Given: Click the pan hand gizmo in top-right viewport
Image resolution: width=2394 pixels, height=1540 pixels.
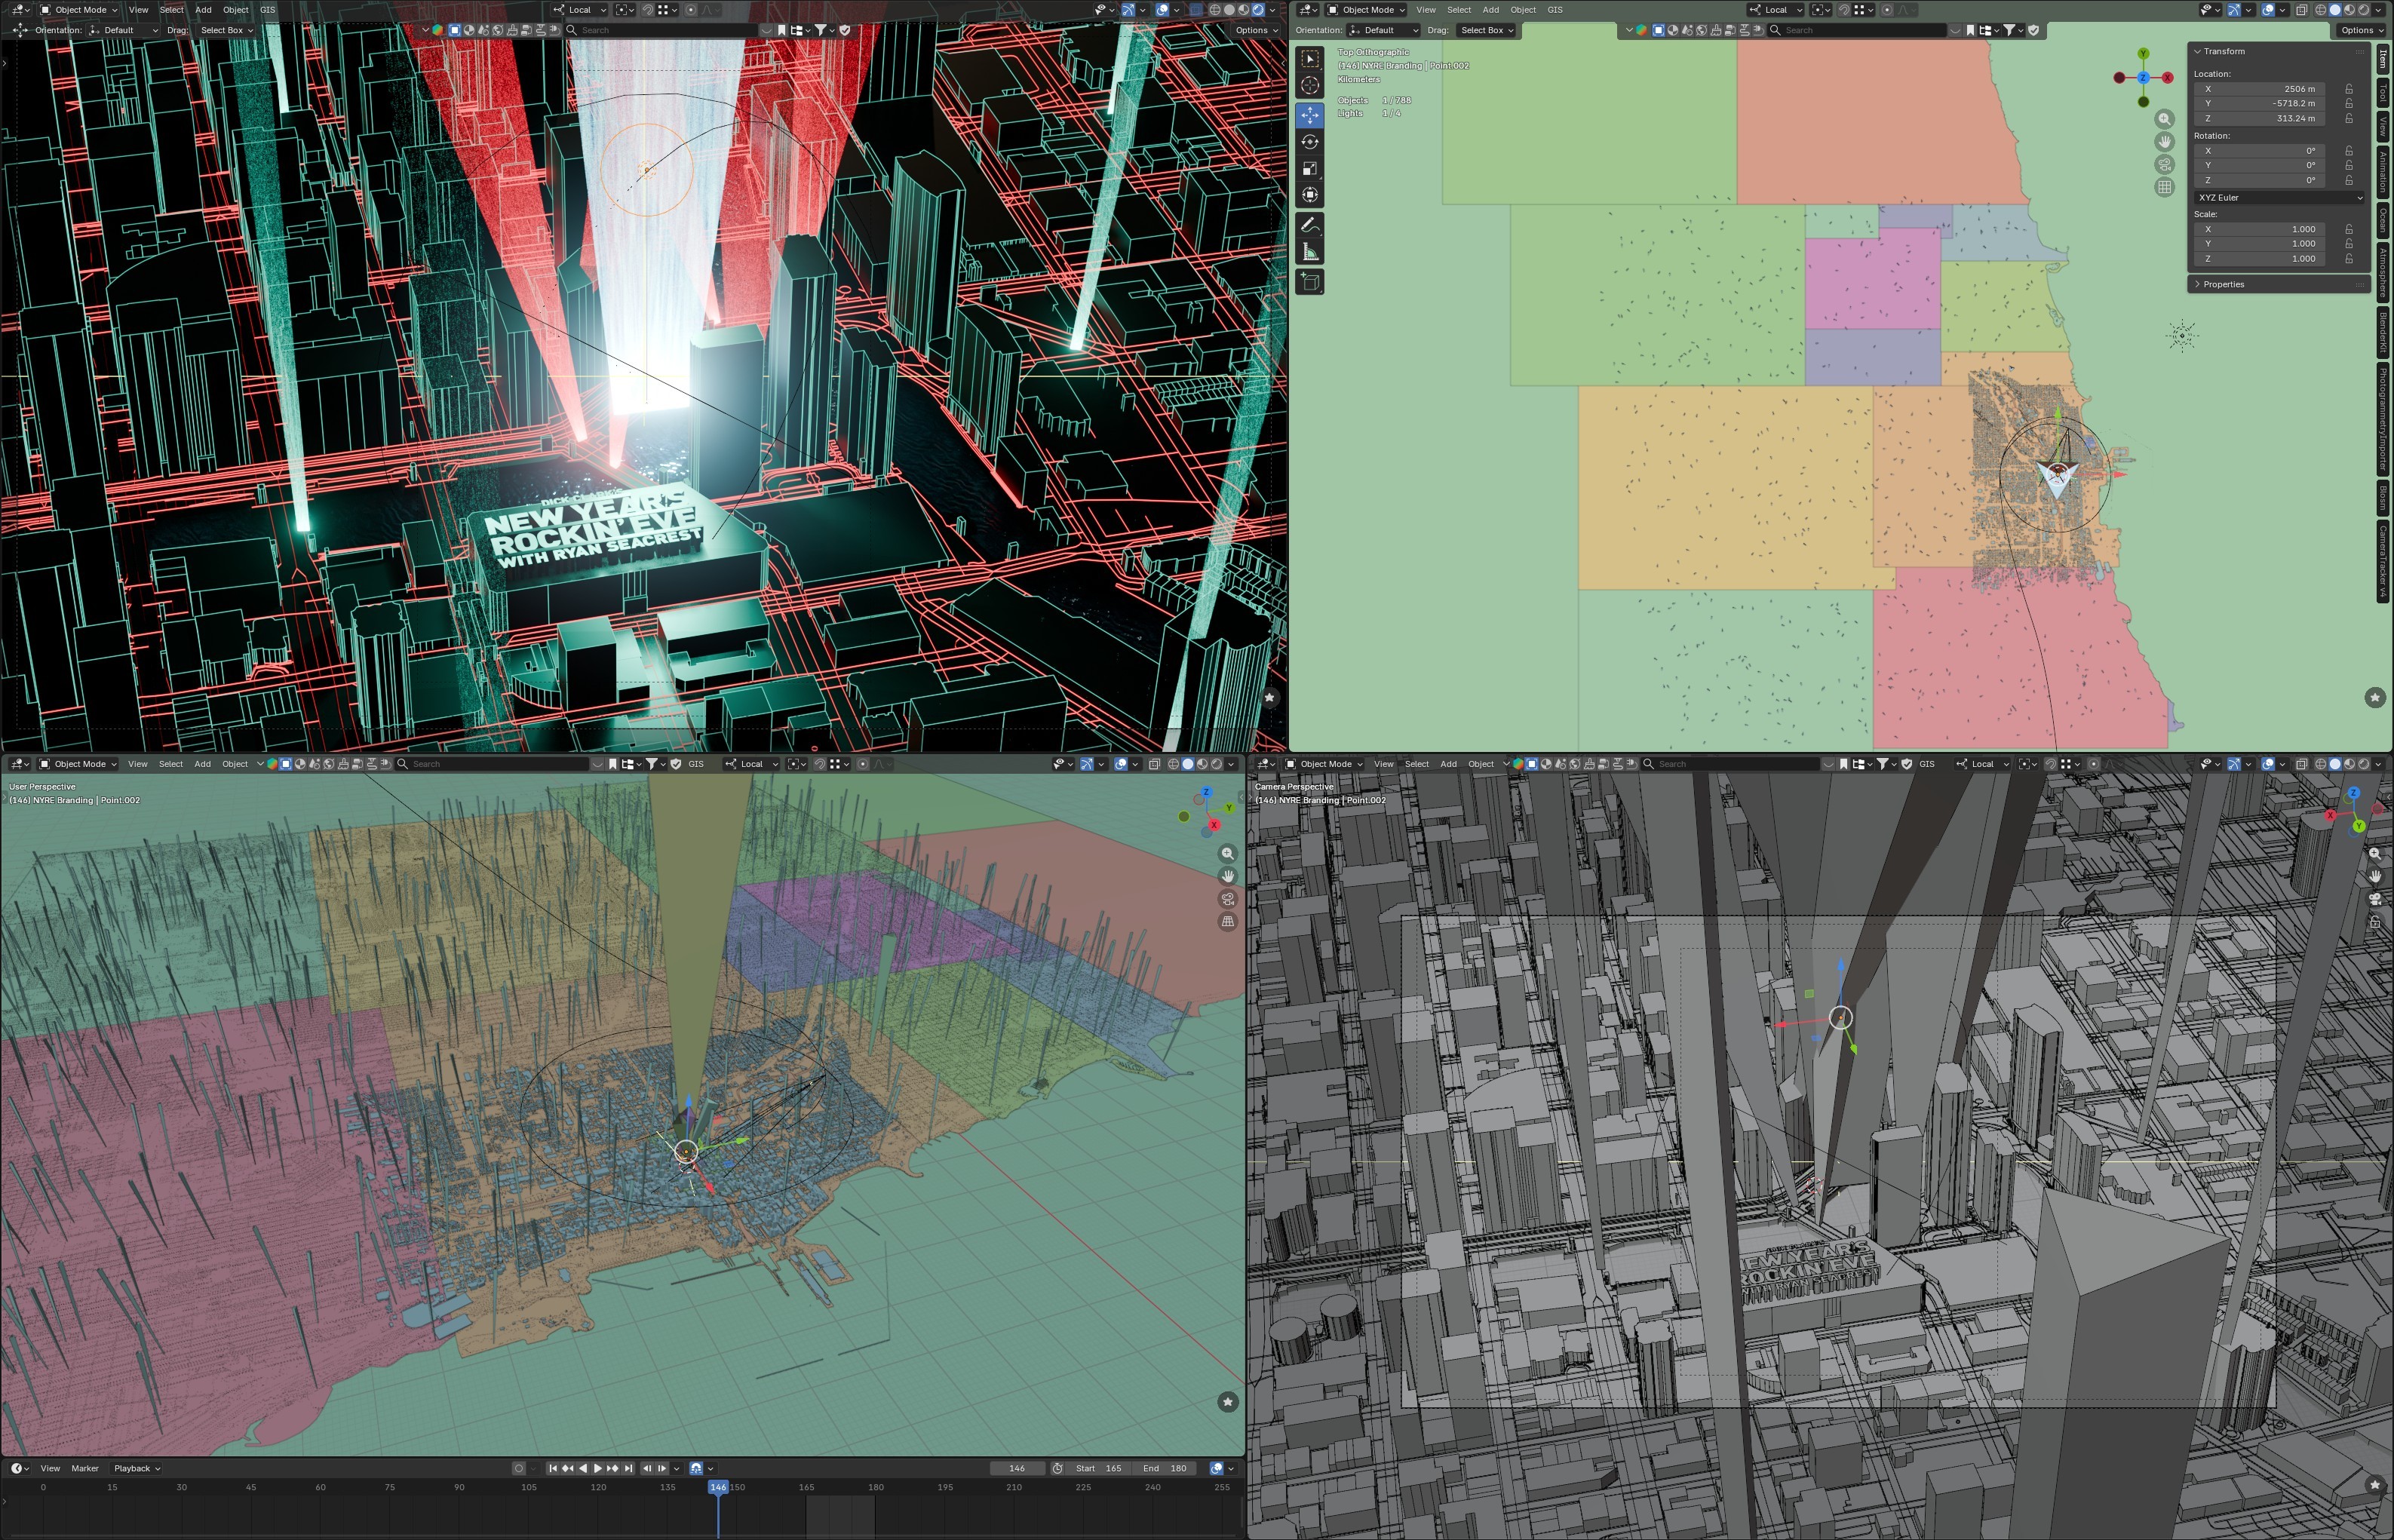Looking at the screenshot, I should pos(2164,141).
